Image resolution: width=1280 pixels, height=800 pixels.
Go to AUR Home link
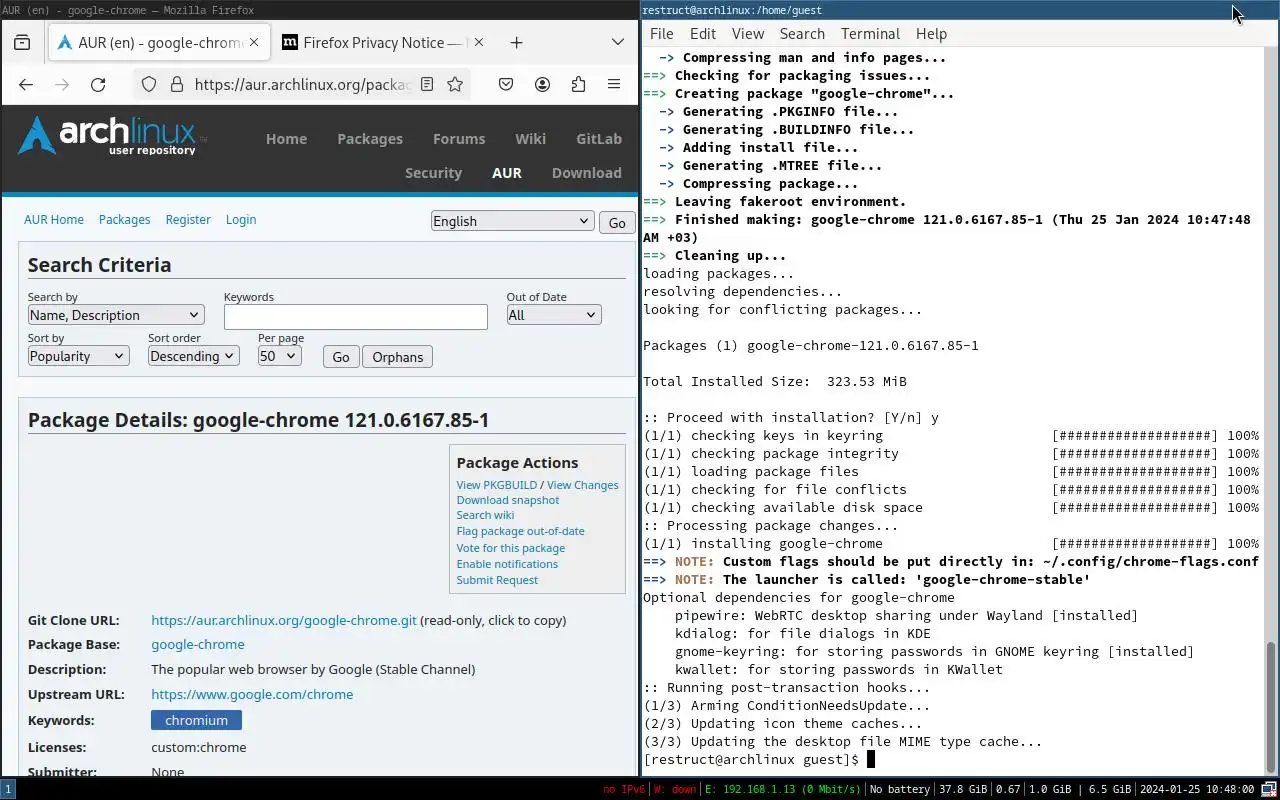pos(54,219)
